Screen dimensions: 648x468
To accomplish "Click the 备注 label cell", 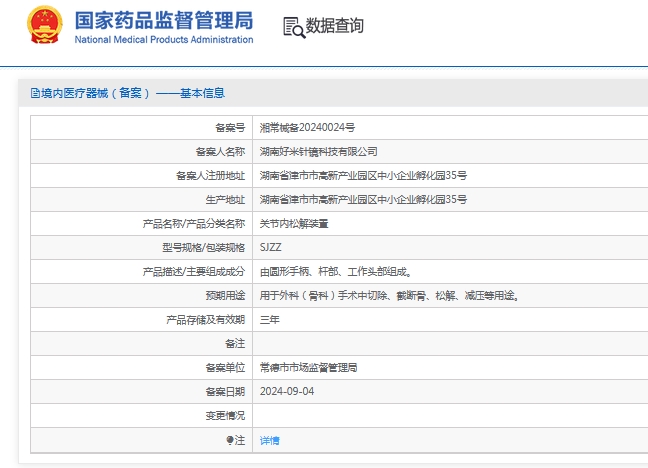I will (x=142, y=344).
